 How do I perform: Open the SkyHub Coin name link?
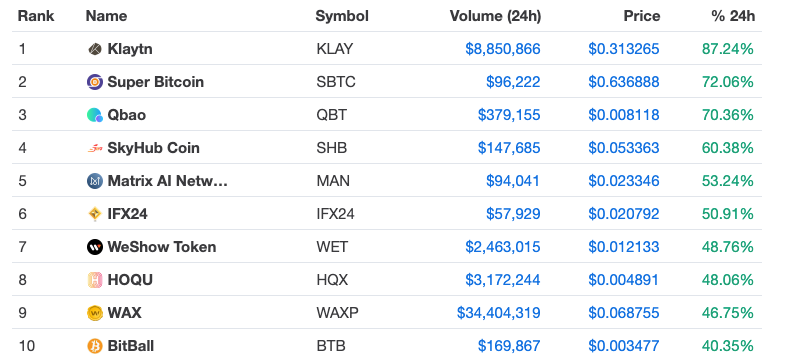pos(154,148)
